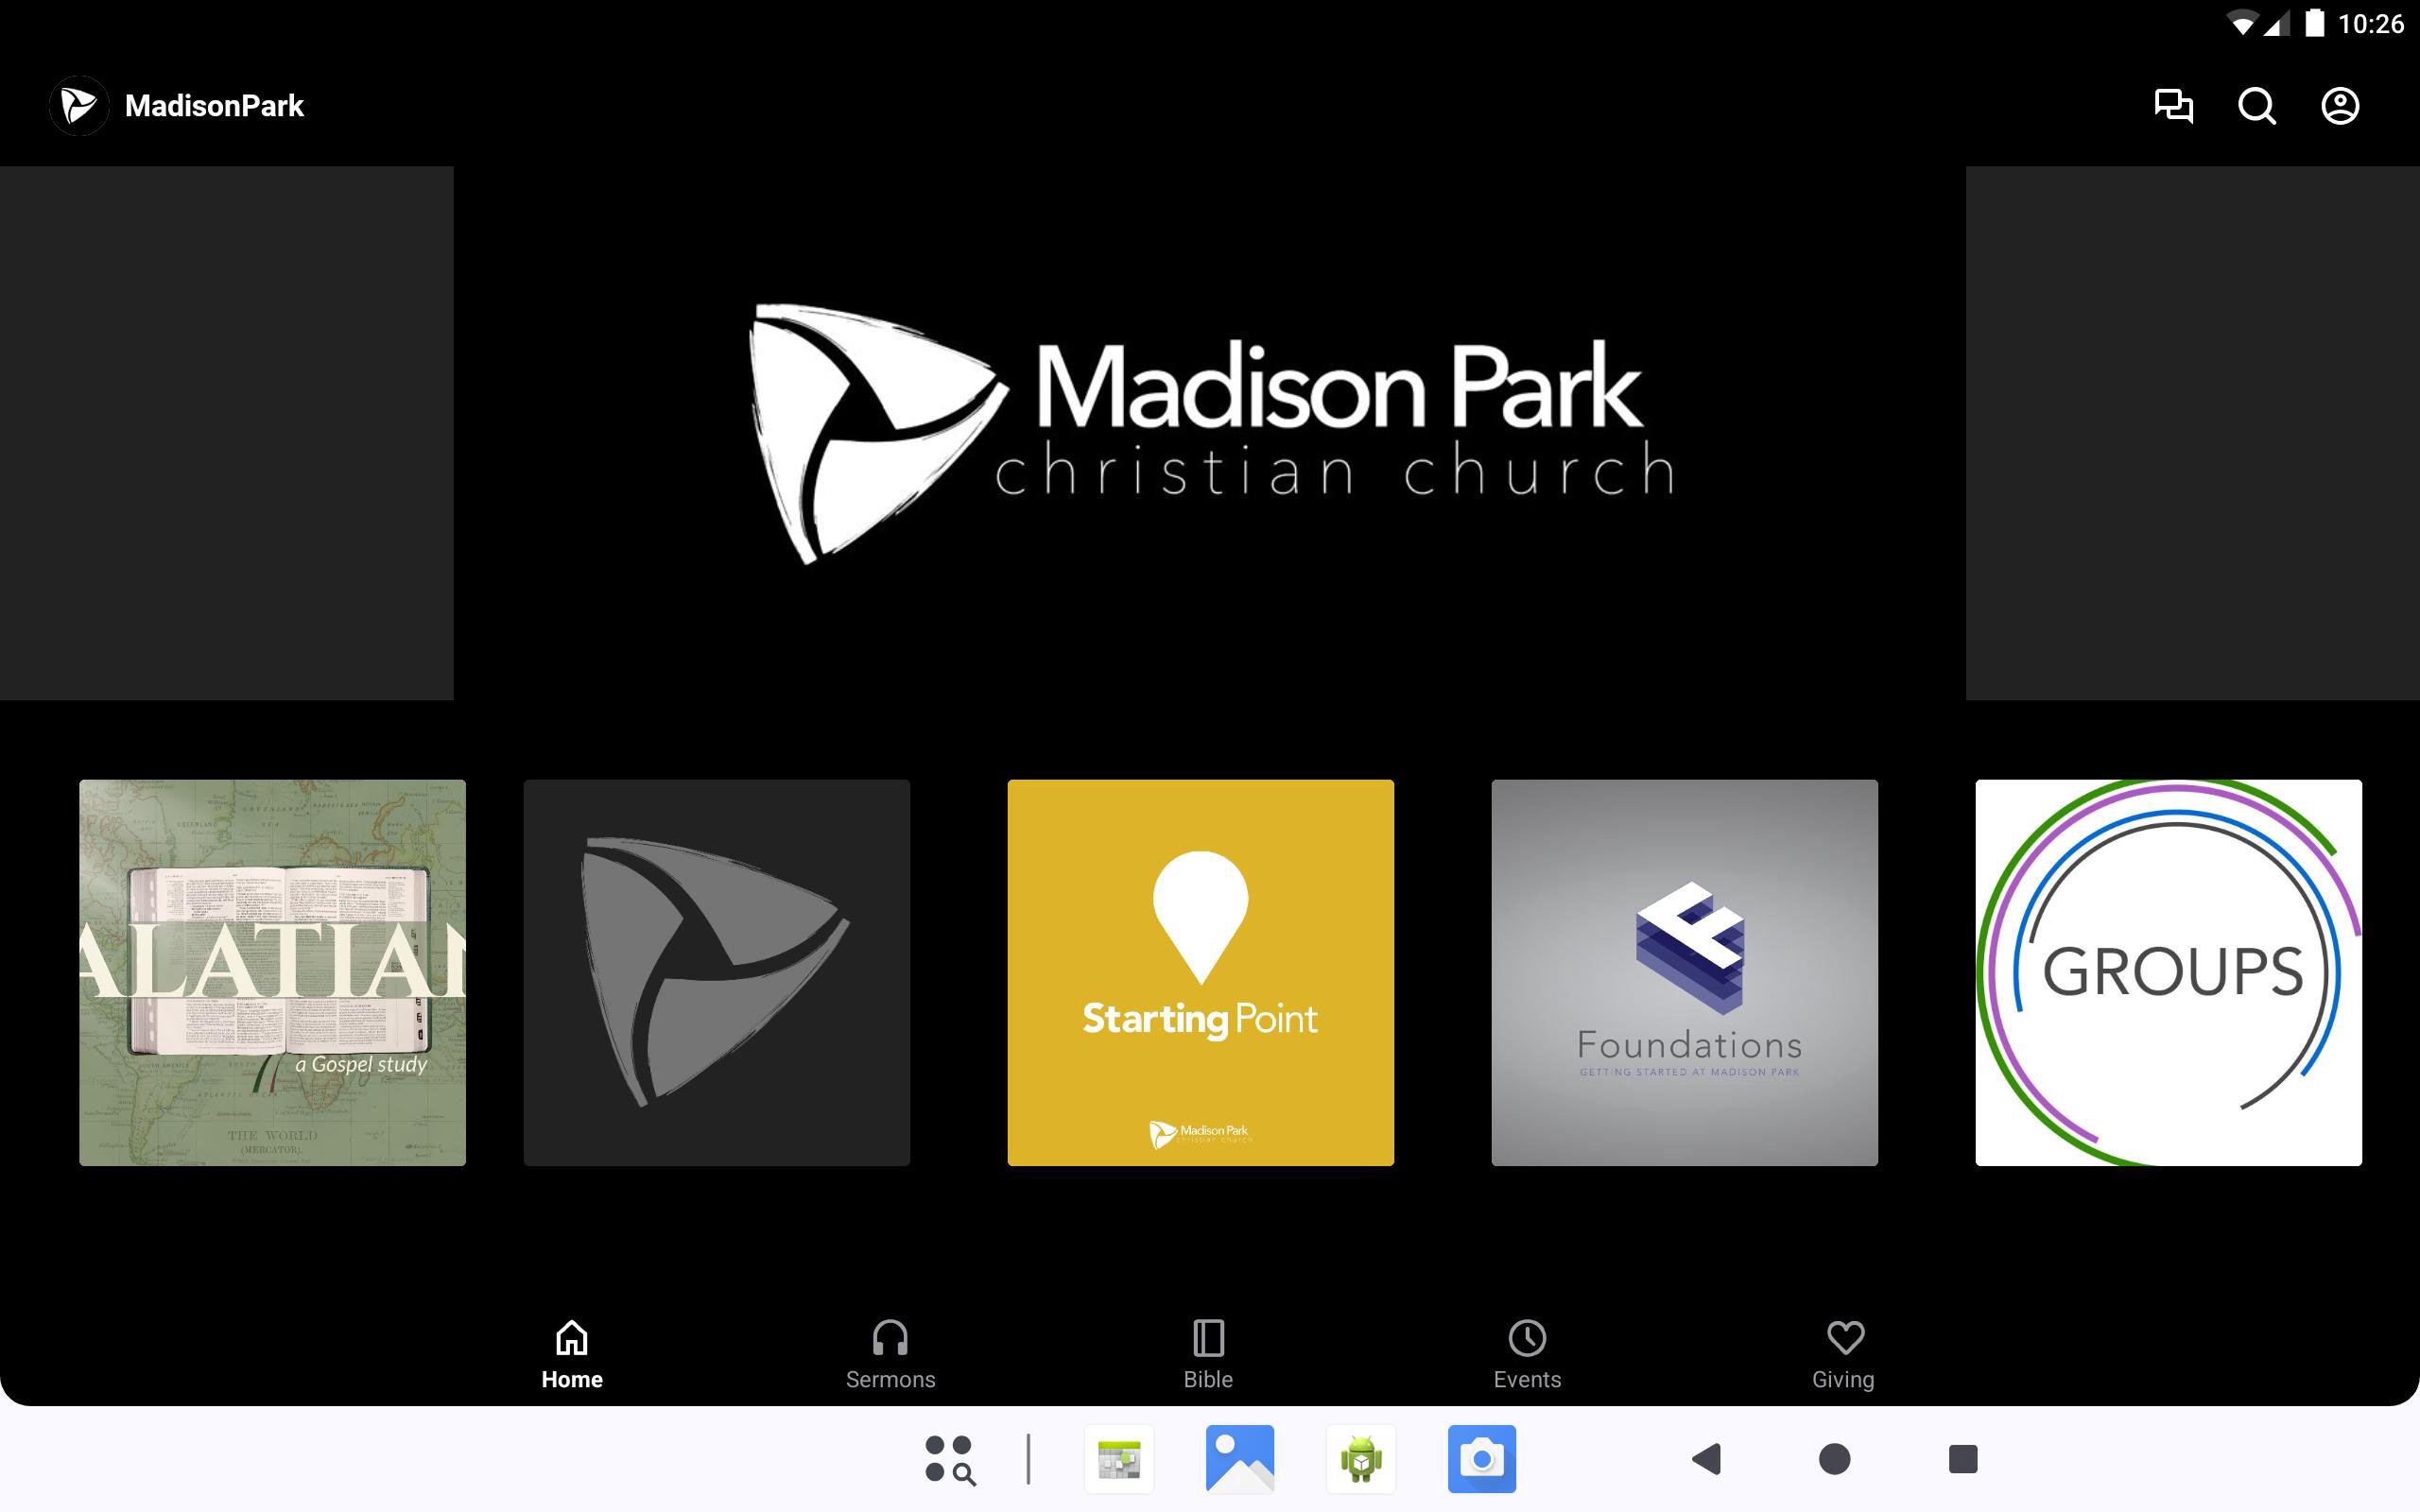The height and width of the screenshot is (1512, 2420).
Task: Select the Giving heart tab
Action: click(1844, 1354)
